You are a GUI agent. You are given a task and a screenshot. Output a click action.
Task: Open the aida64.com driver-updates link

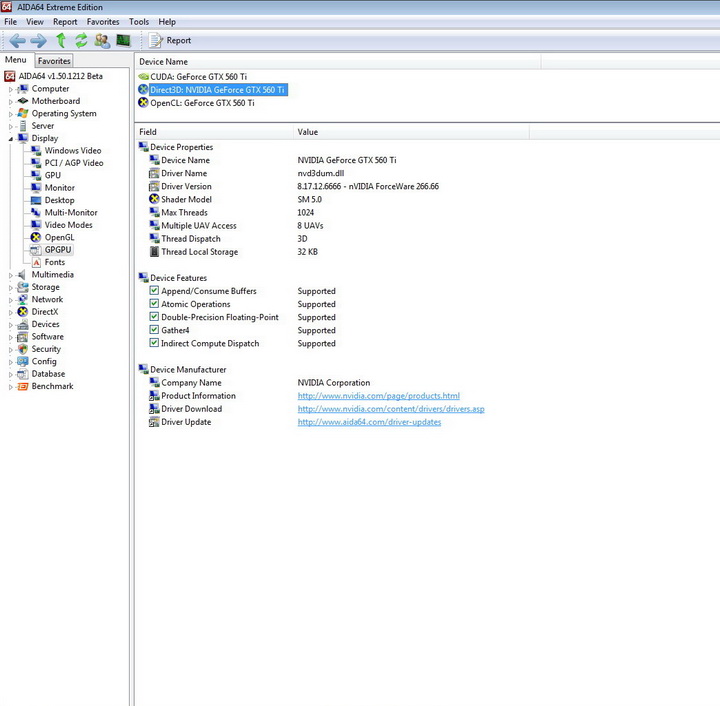[369, 422]
